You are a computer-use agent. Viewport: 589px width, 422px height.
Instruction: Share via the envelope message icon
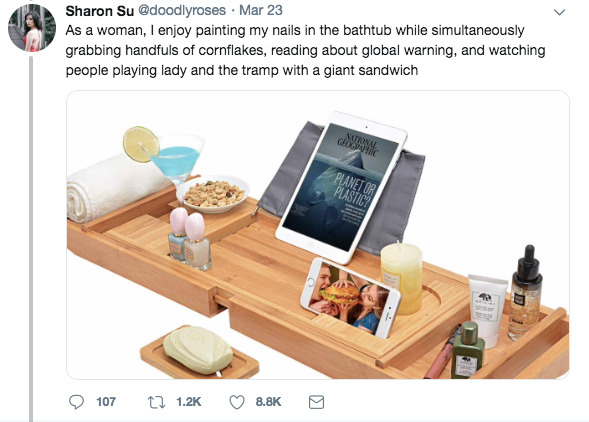pyautogui.click(x=316, y=402)
